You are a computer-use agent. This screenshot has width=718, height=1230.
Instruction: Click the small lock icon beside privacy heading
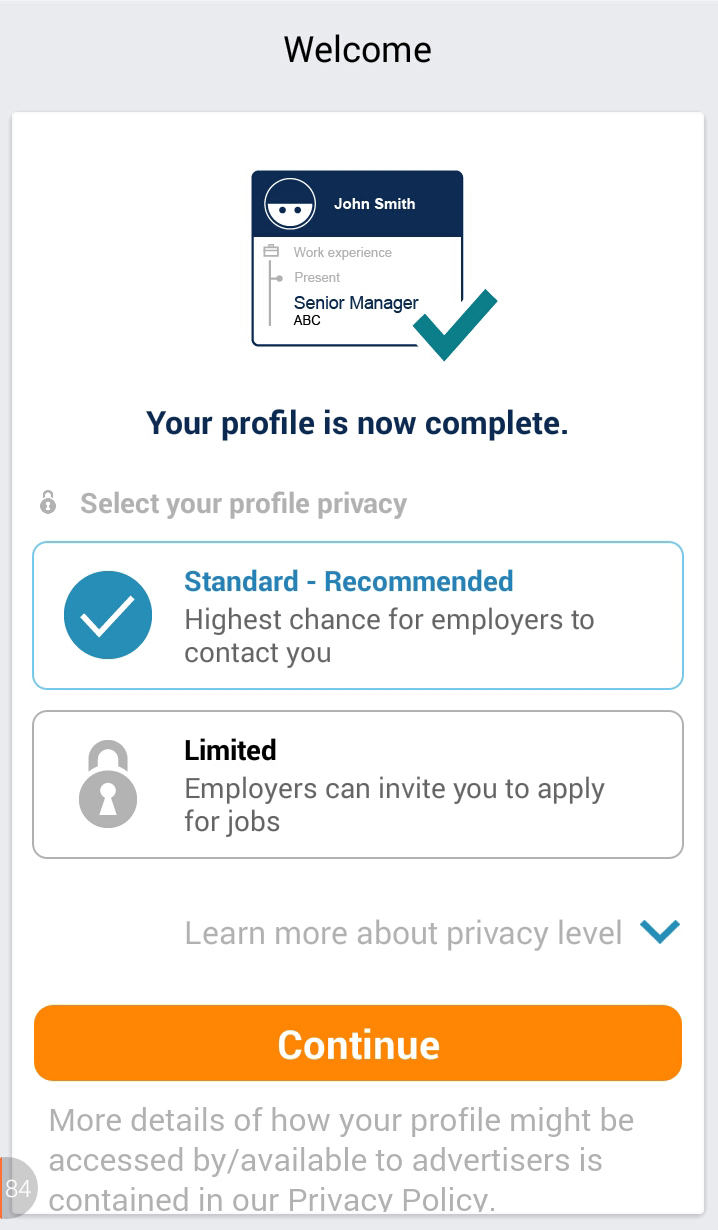(x=48, y=502)
